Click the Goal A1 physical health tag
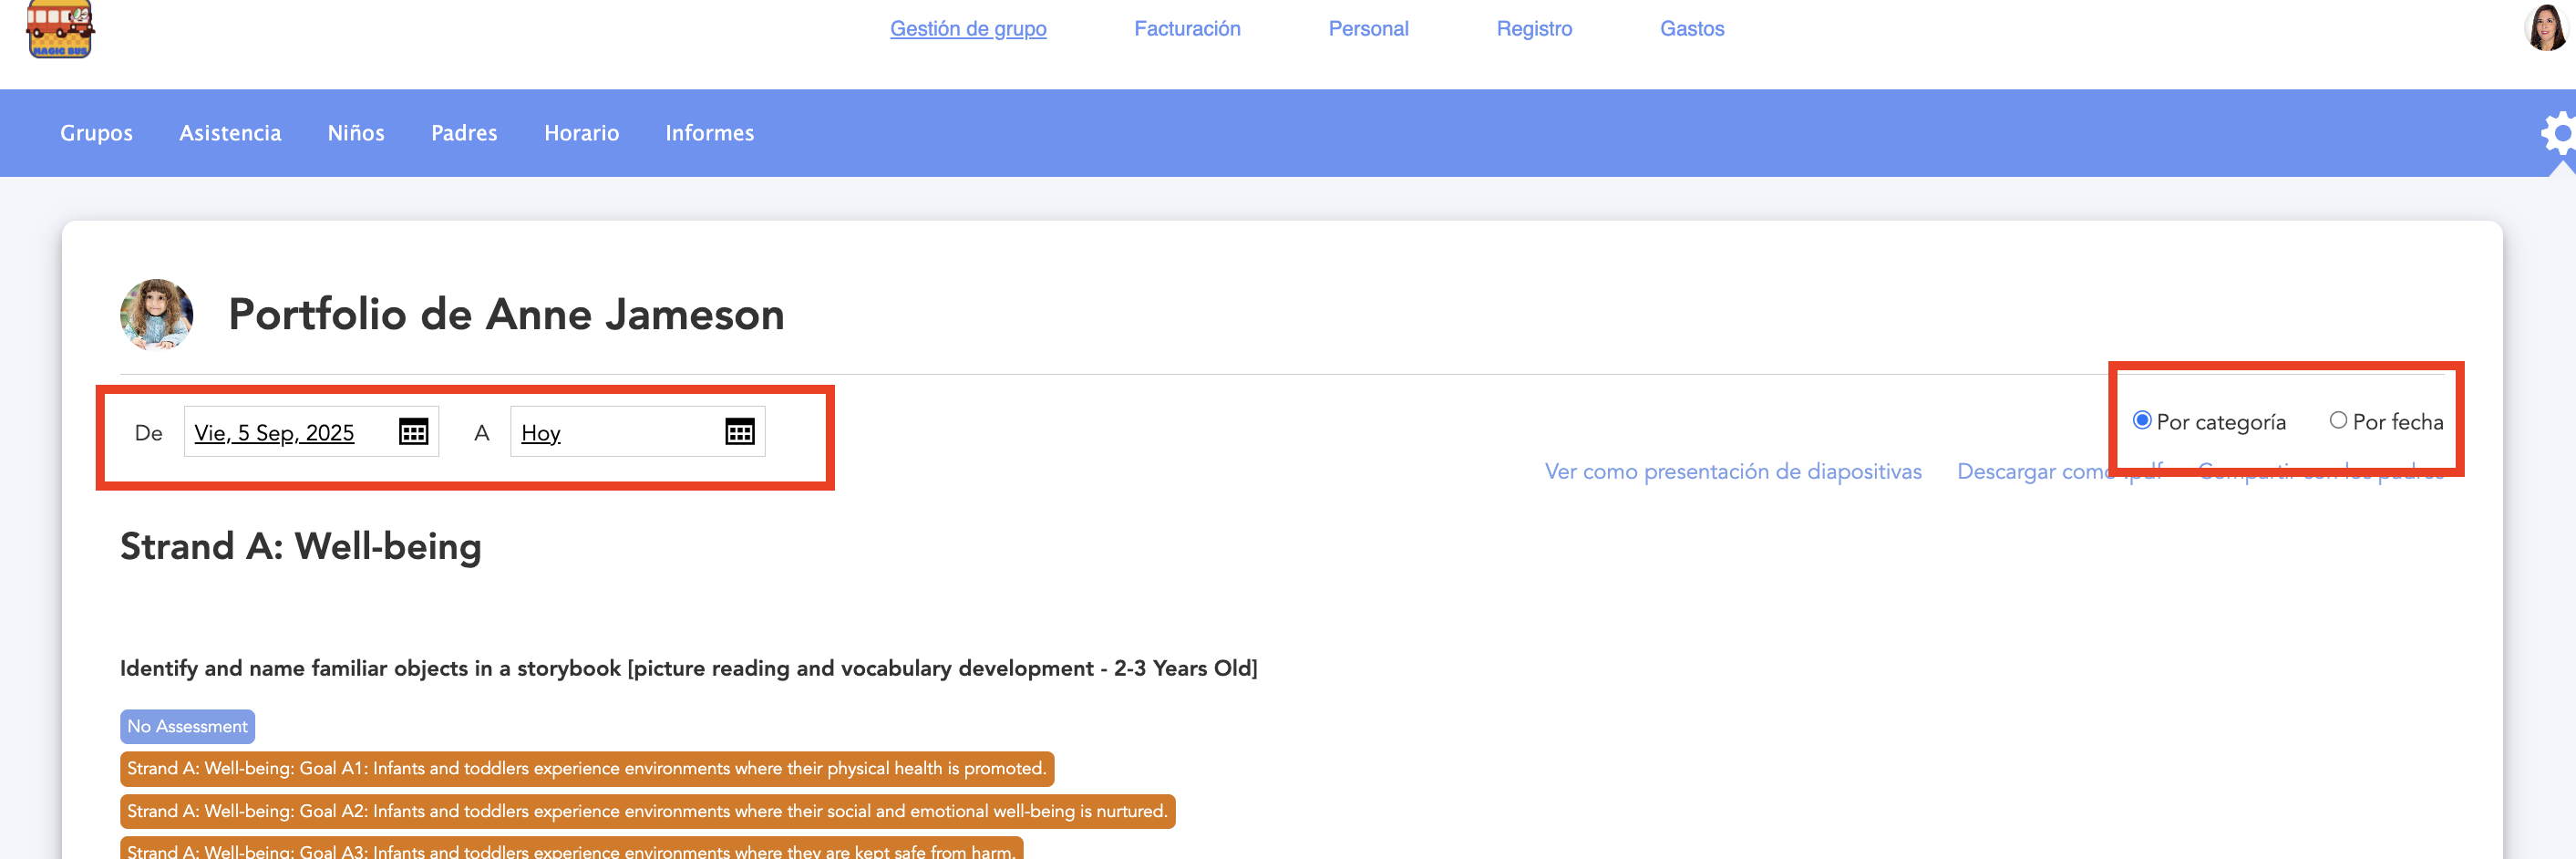This screenshot has height=859, width=2576. pyautogui.click(x=587, y=769)
